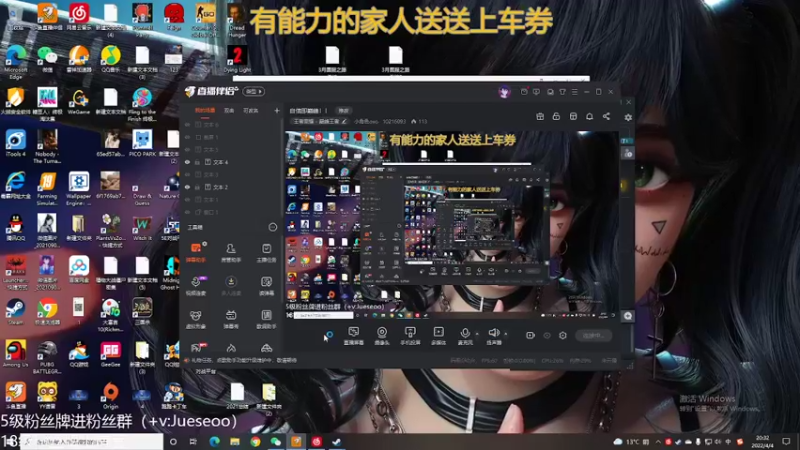Click the share icon above preview
Screen dimensions: 800x450
point(606,117)
